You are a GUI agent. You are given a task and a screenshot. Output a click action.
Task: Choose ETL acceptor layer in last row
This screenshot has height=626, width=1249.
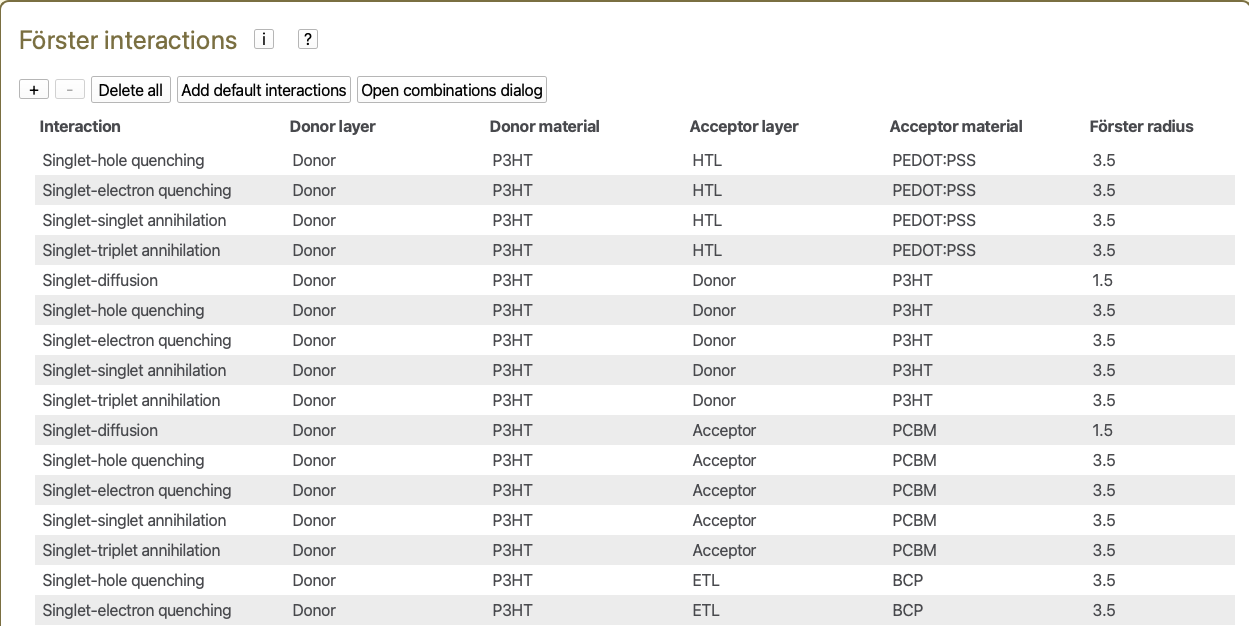click(x=706, y=610)
